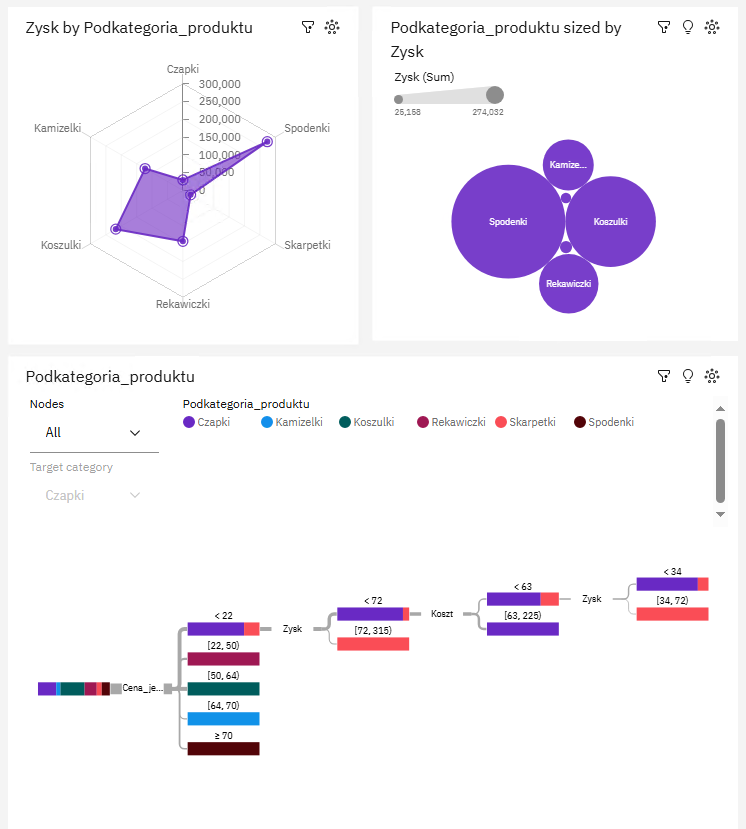Select the Spodenki bubble

click(x=508, y=221)
